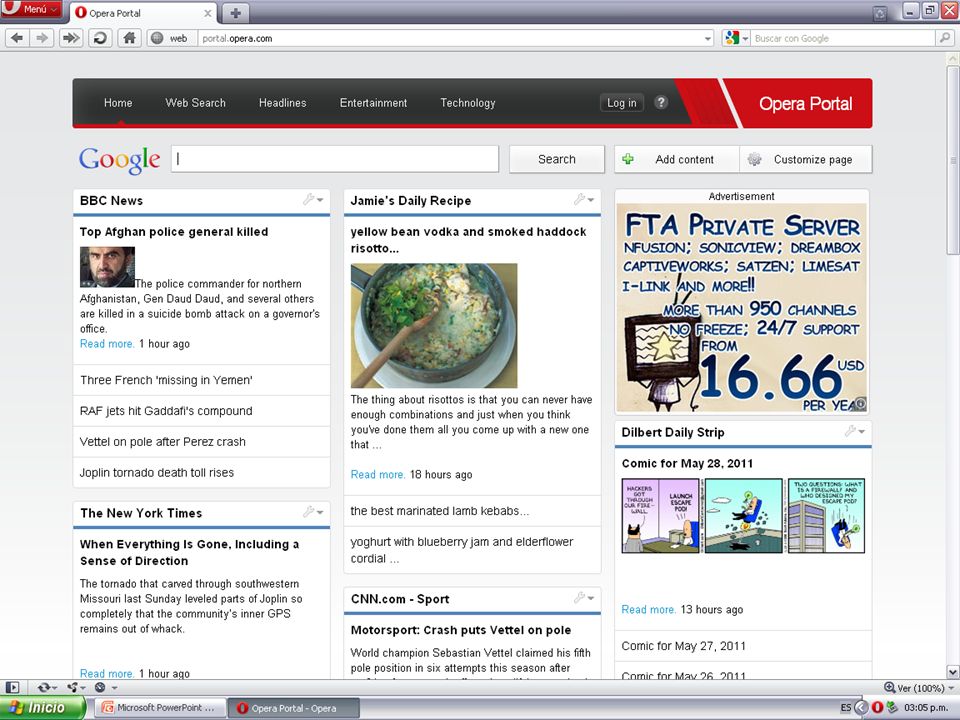Open the closed tabs trash icon
Image resolution: width=960 pixels, height=720 pixels.
point(880,13)
